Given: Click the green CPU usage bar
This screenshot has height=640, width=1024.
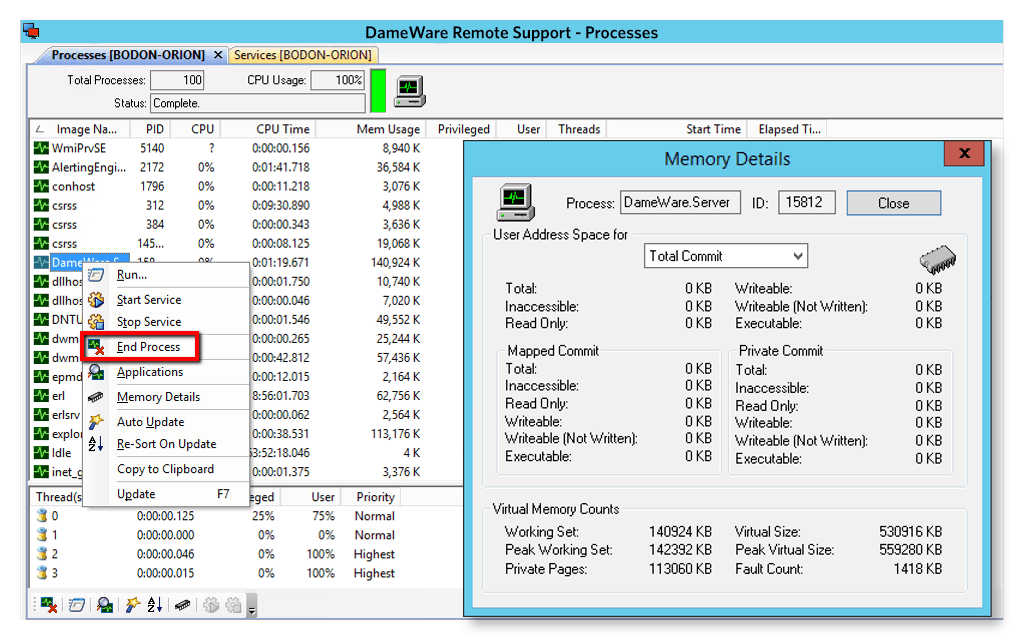Looking at the screenshot, I should pyautogui.click(x=377, y=89).
